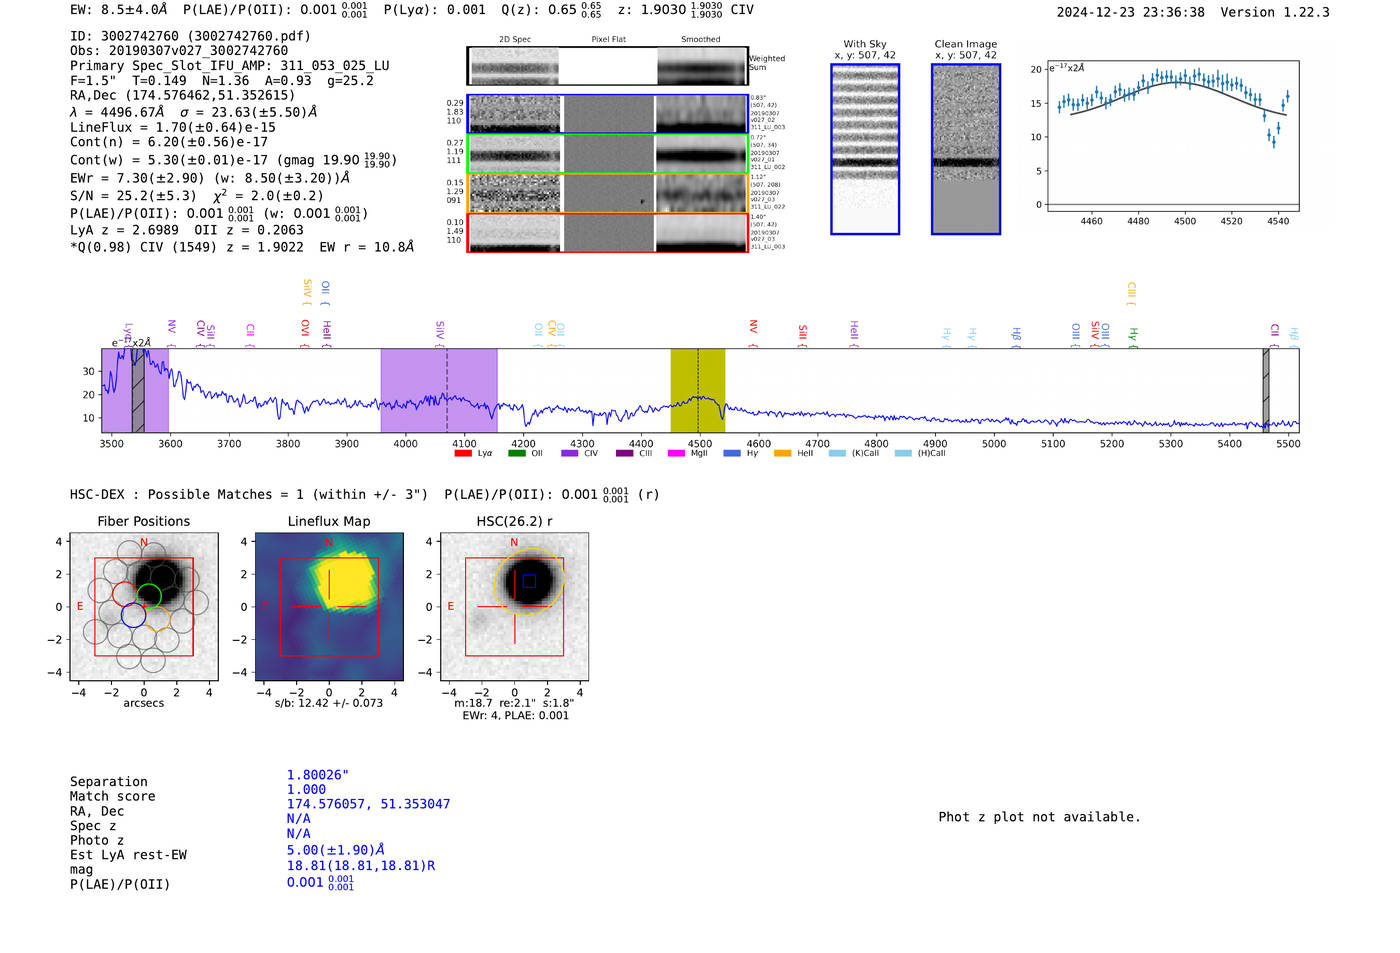Click the 2D Spec column header
The width and height of the screenshot is (1400, 953).
coord(515,40)
